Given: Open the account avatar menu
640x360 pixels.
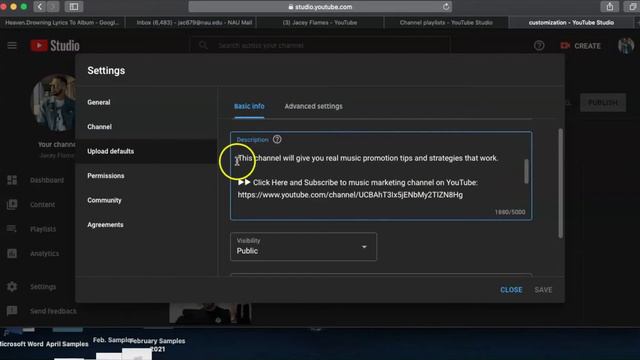Looking at the screenshot, I should pyautogui.click(x=626, y=45).
